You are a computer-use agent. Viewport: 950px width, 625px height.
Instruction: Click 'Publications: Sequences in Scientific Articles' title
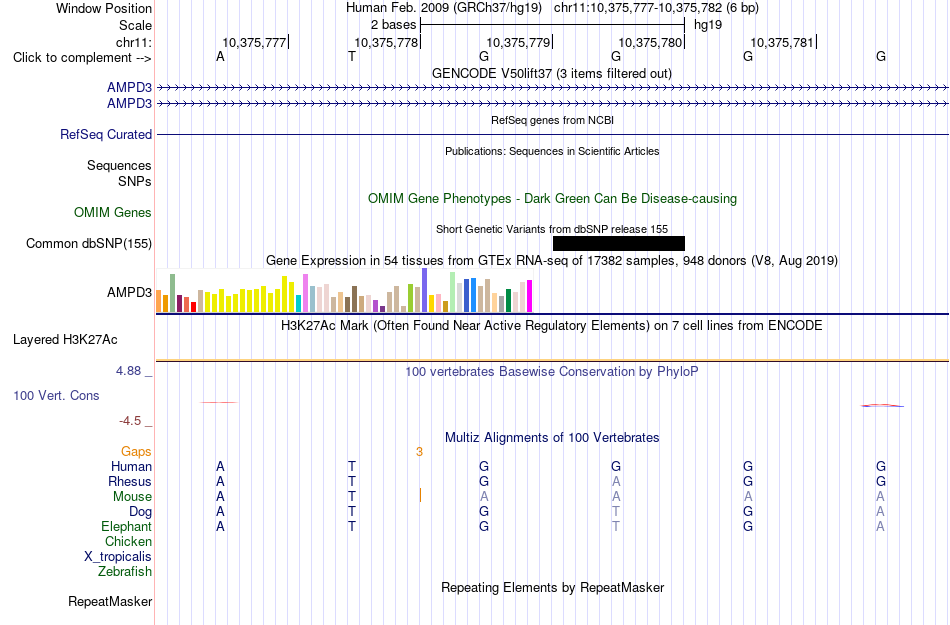coord(552,151)
